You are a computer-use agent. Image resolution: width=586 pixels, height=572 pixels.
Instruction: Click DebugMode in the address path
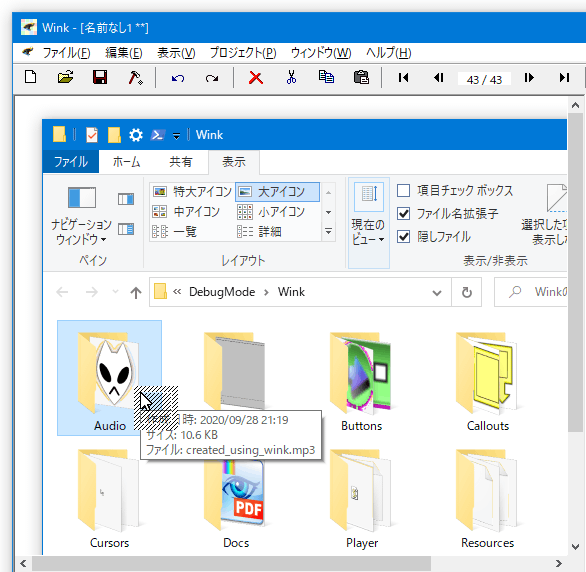point(222,292)
